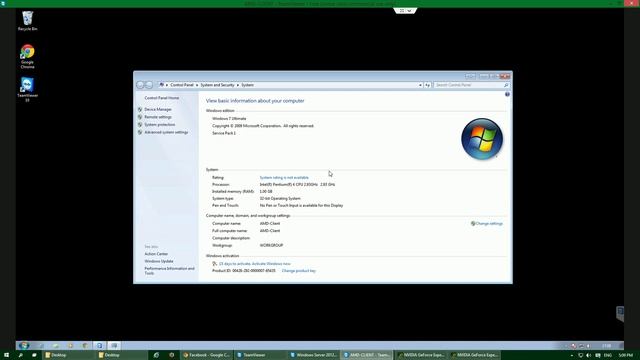The width and height of the screenshot is (640, 360).
Task: Open the host taskbar search icon
Action: coord(20,355)
